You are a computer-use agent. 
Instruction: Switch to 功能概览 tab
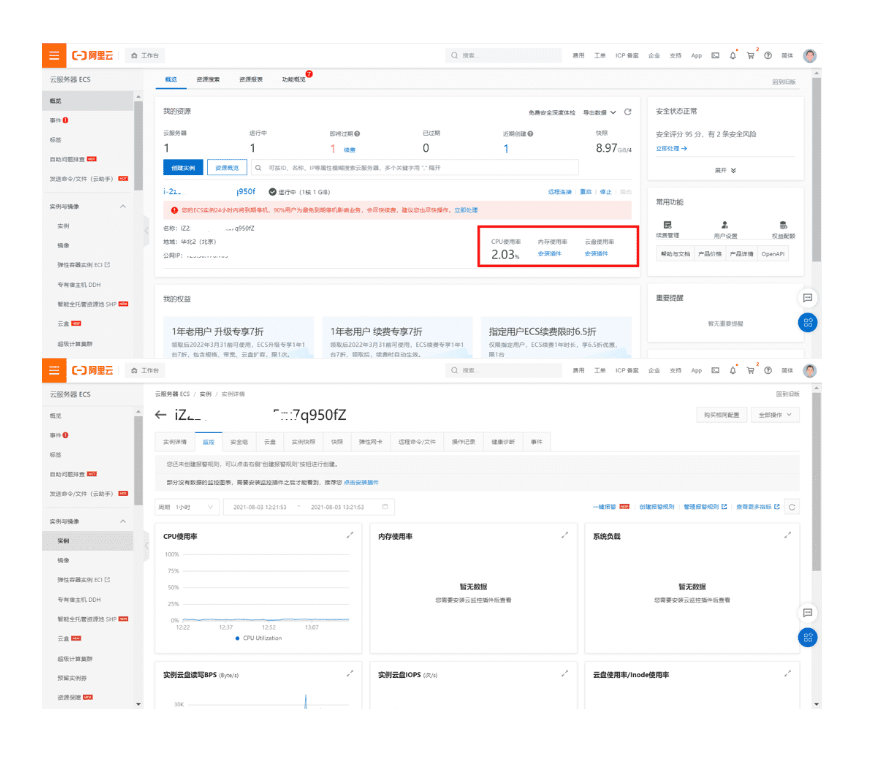(293, 79)
